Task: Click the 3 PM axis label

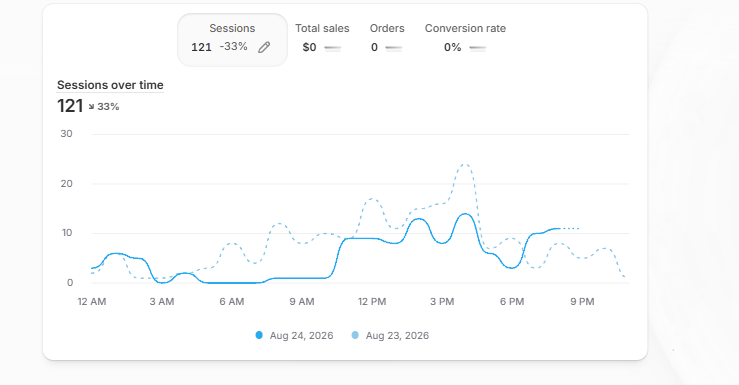Action: pyautogui.click(x=442, y=302)
